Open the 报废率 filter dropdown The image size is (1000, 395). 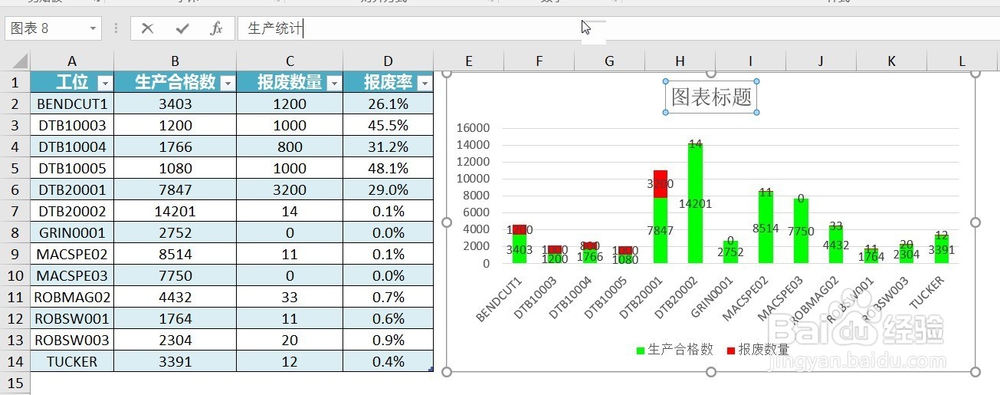[x=424, y=83]
